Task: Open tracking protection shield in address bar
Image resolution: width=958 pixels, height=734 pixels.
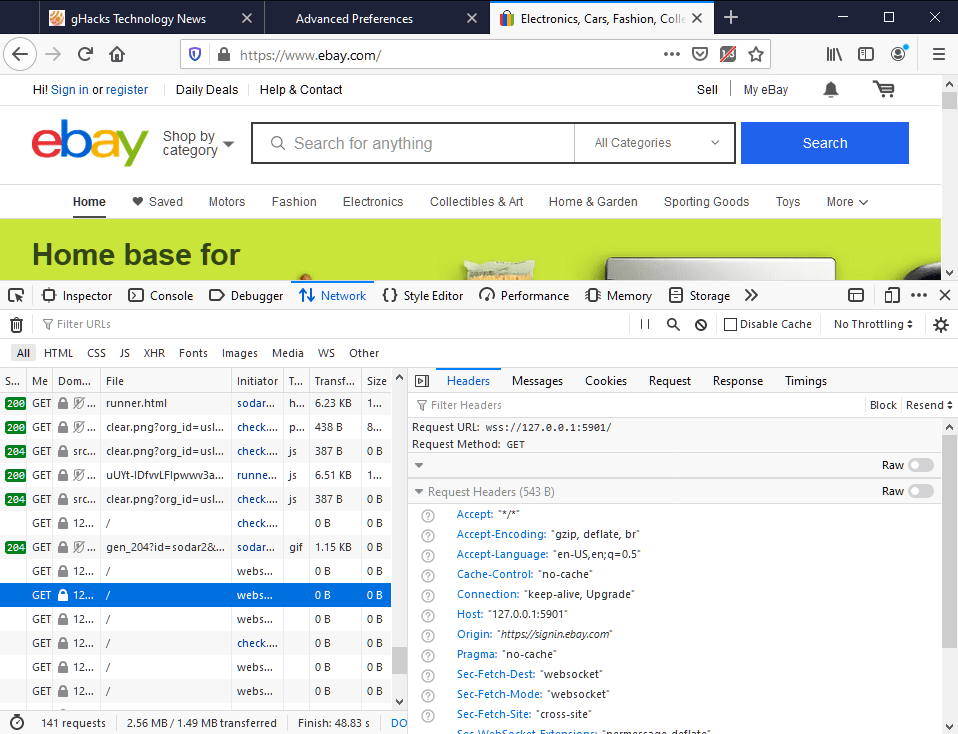Action: 195,54
